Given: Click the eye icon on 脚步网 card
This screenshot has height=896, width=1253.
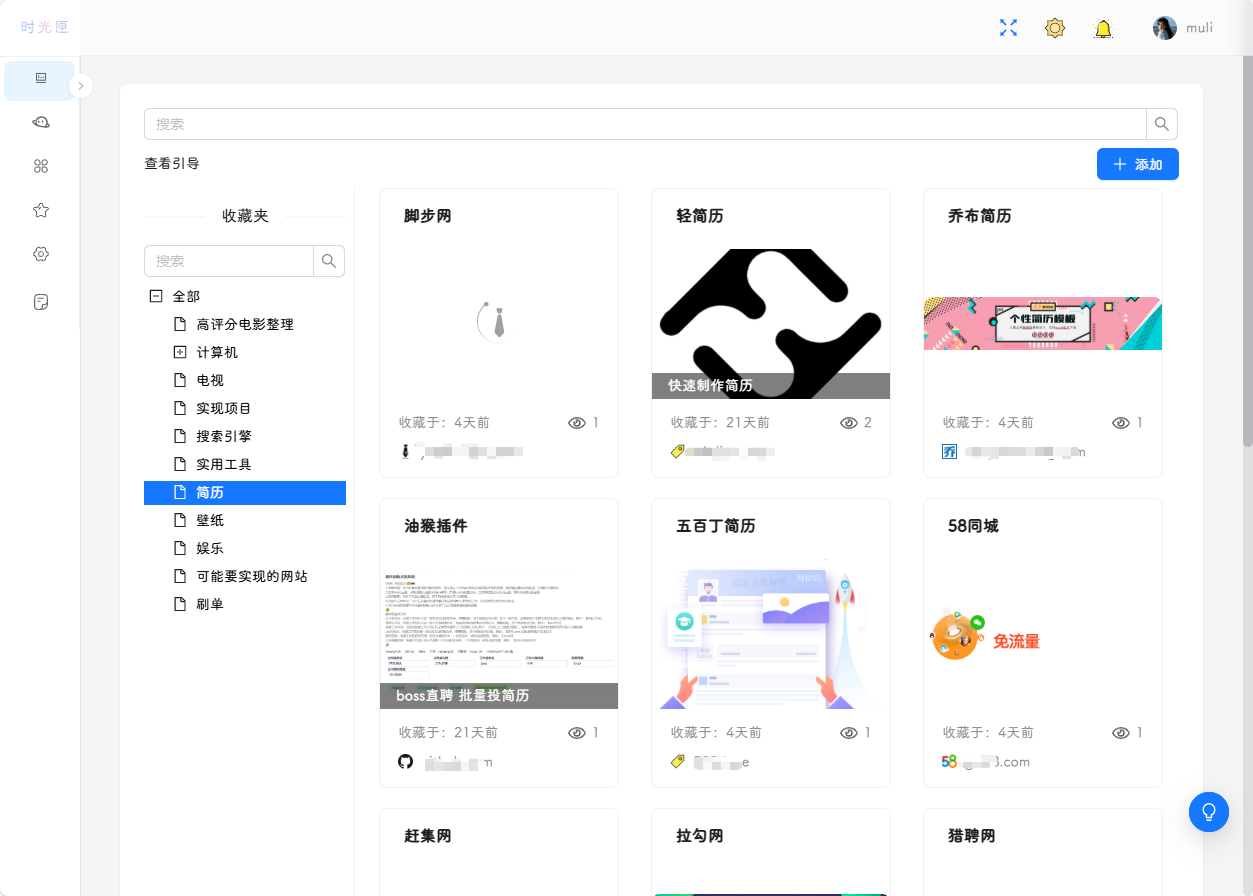Looking at the screenshot, I should 576,423.
